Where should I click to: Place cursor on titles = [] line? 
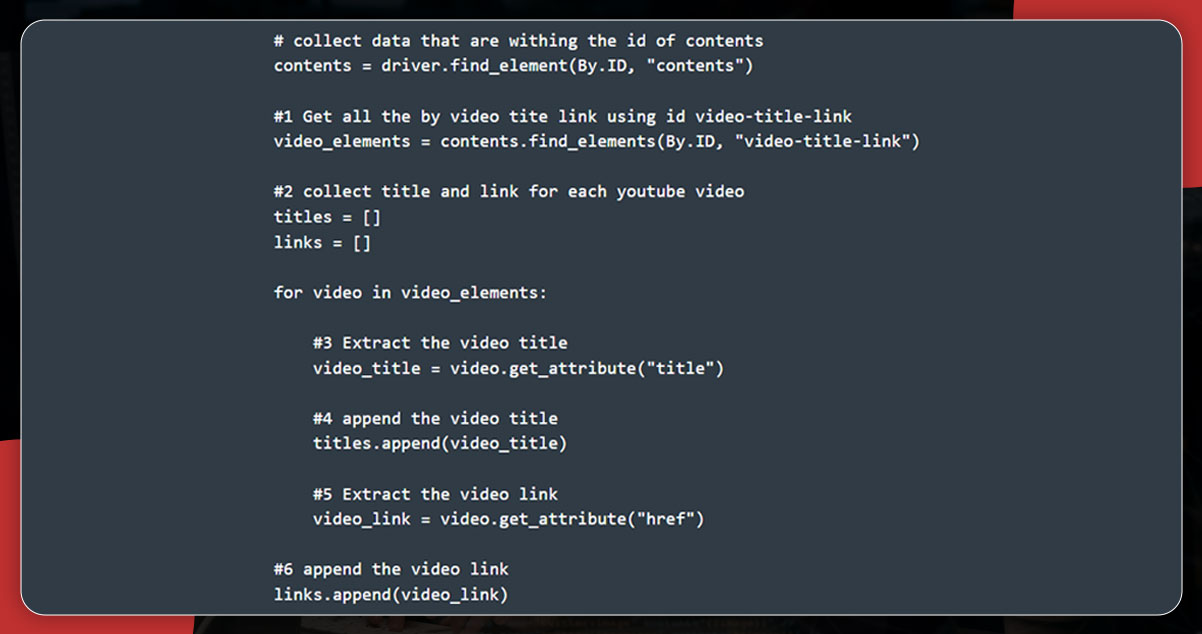[327, 216]
